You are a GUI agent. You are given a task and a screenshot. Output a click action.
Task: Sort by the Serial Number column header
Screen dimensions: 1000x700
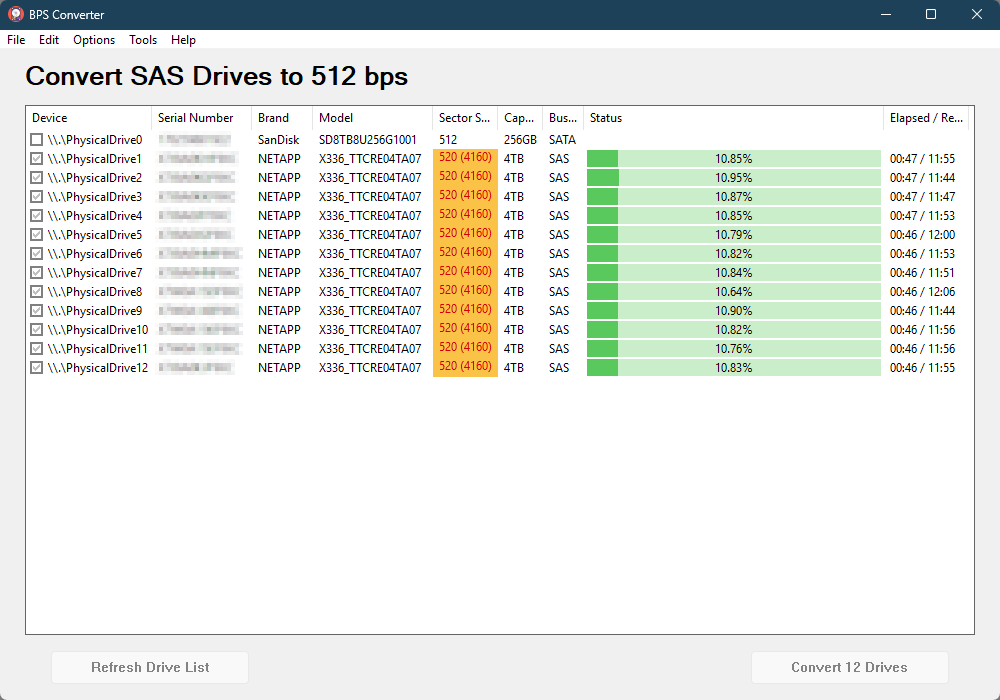(196, 118)
